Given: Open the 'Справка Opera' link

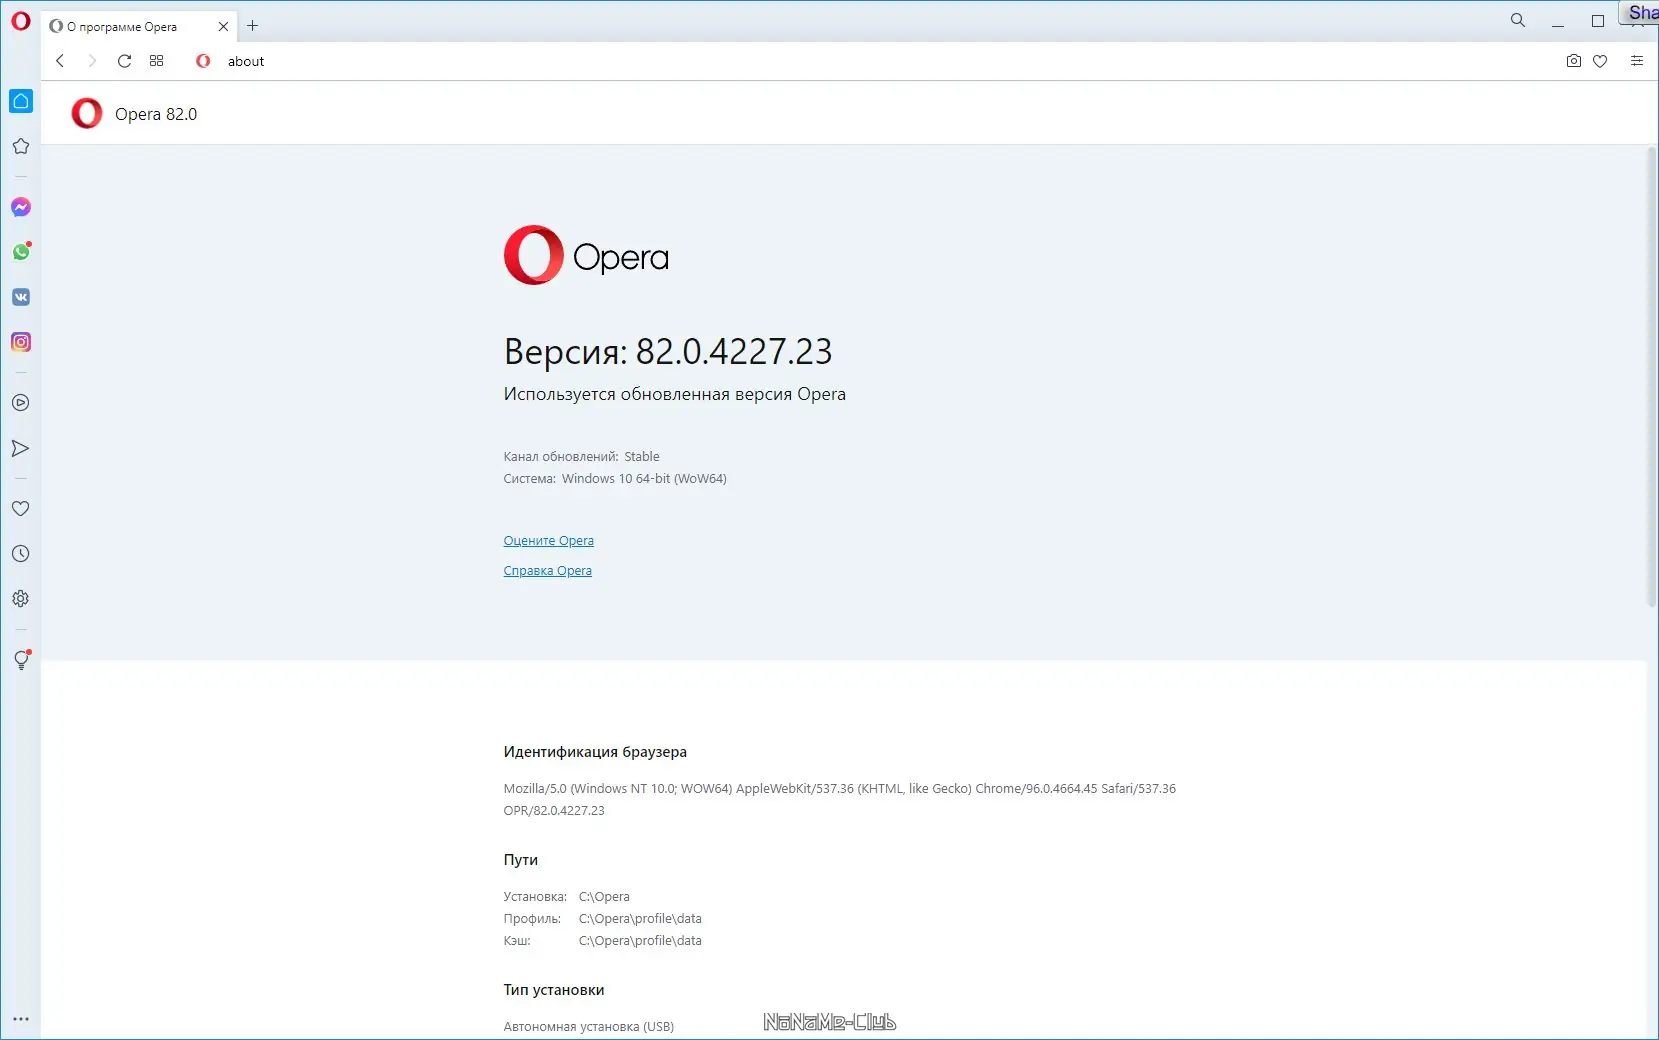Looking at the screenshot, I should pyautogui.click(x=547, y=571).
